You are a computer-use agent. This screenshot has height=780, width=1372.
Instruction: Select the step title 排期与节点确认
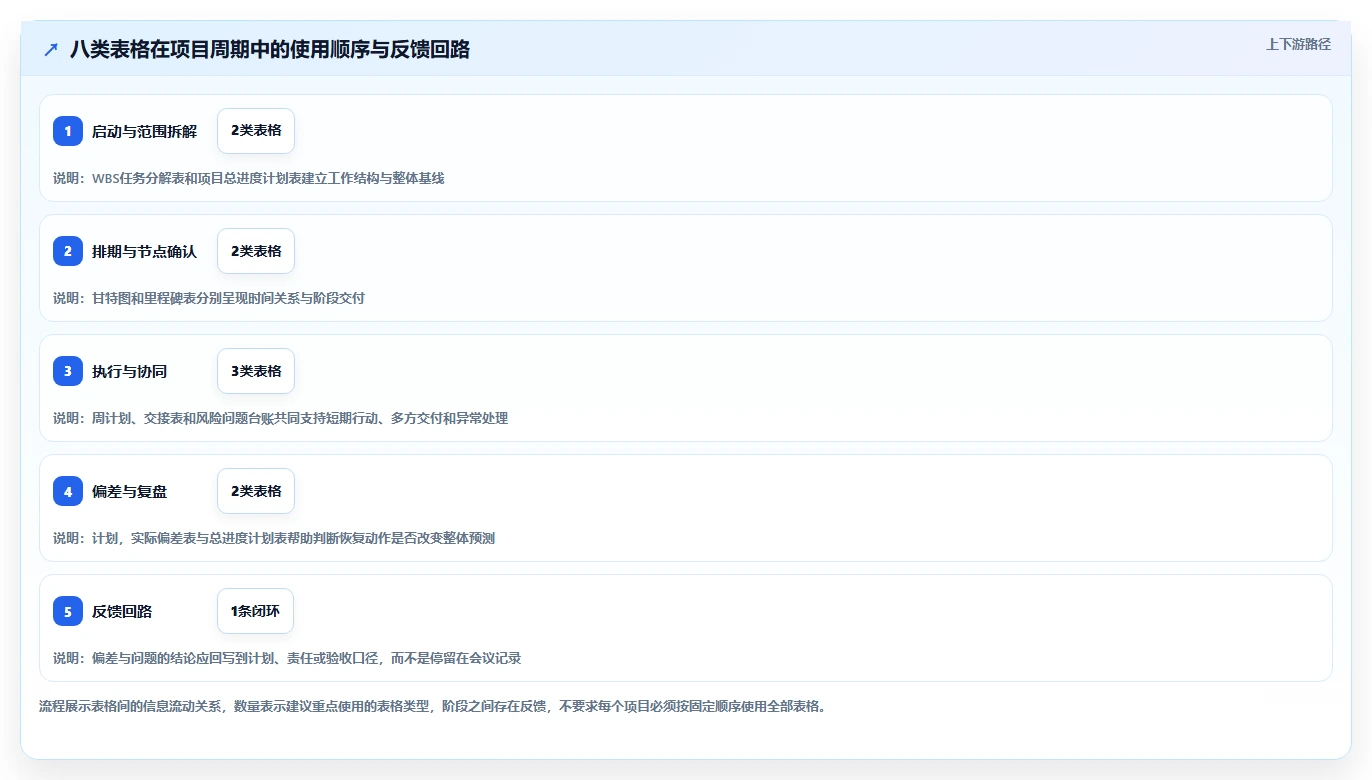point(144,251)
